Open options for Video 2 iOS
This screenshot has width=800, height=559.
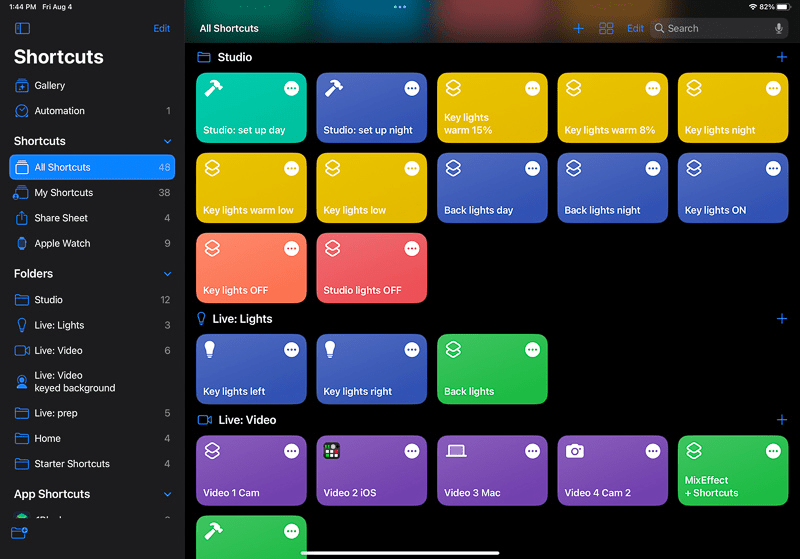point(412,451)
